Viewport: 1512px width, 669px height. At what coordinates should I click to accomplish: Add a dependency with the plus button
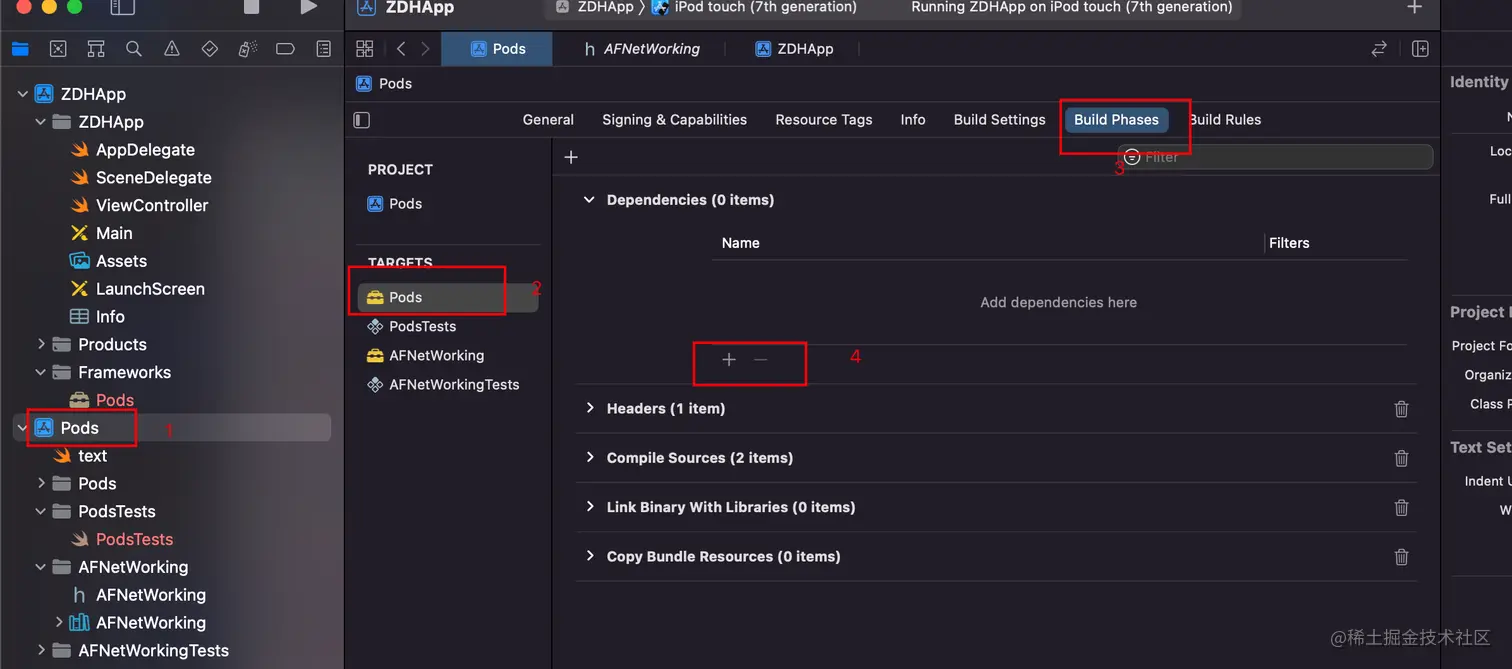coord(729,359)
